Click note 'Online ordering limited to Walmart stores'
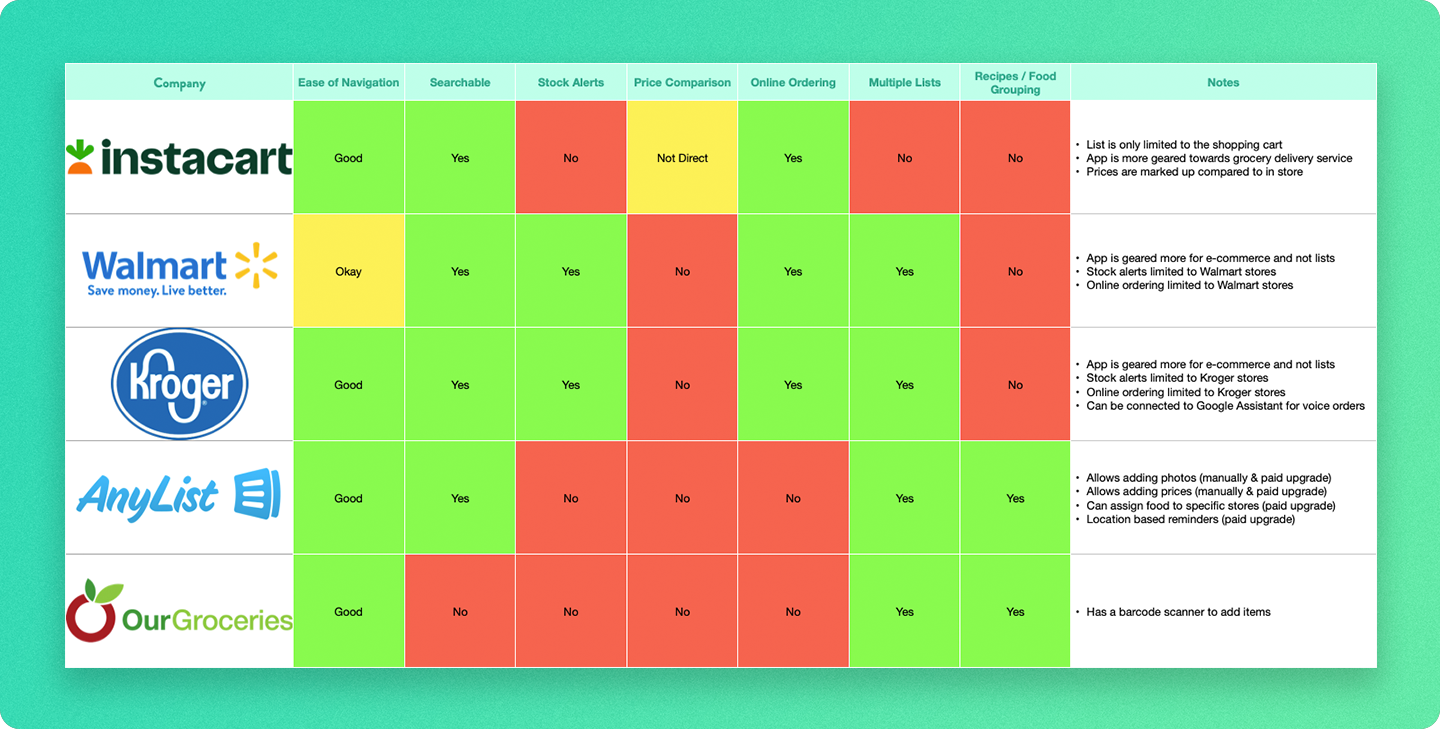 click(x=1190, y=285)
